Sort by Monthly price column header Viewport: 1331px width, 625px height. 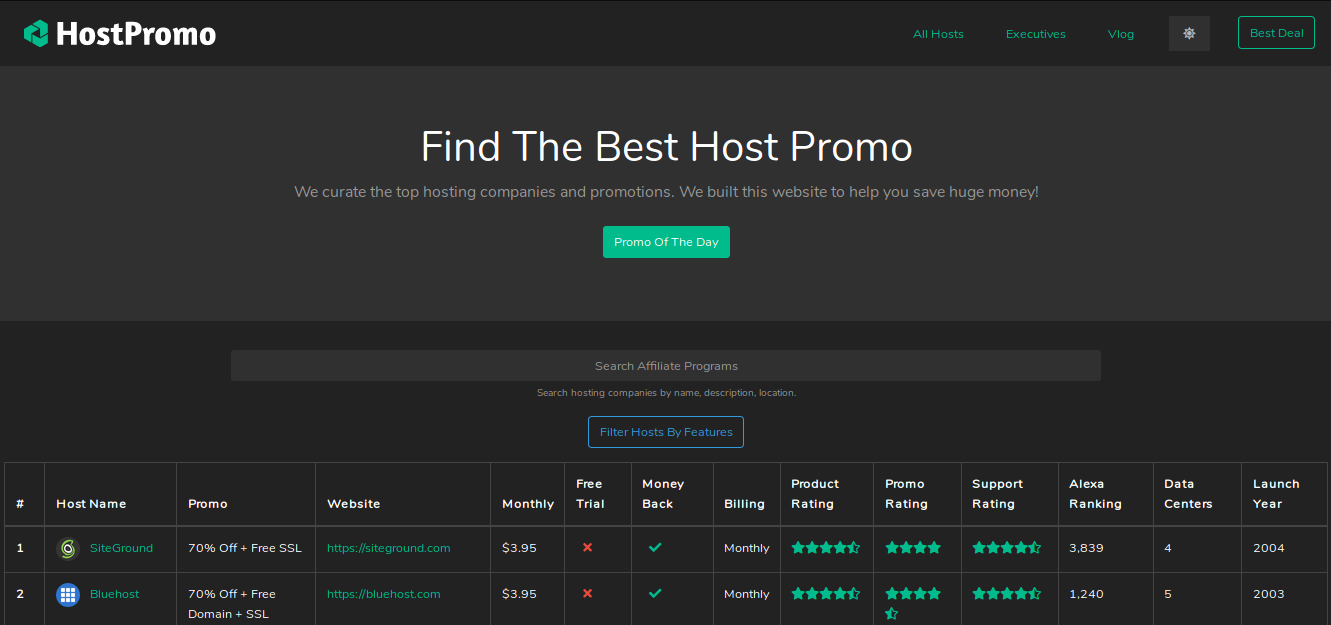[527, 494]
